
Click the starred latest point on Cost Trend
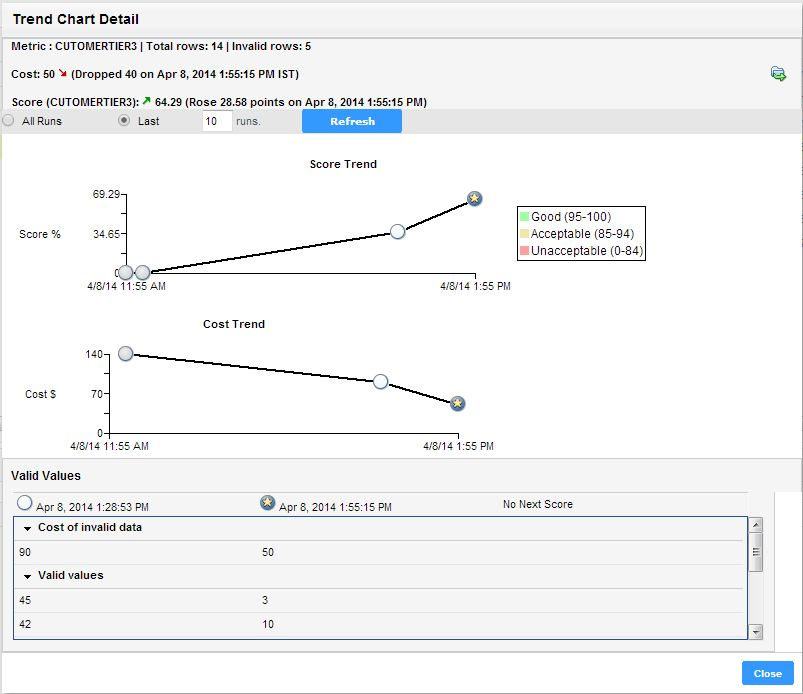click(457, 404)
